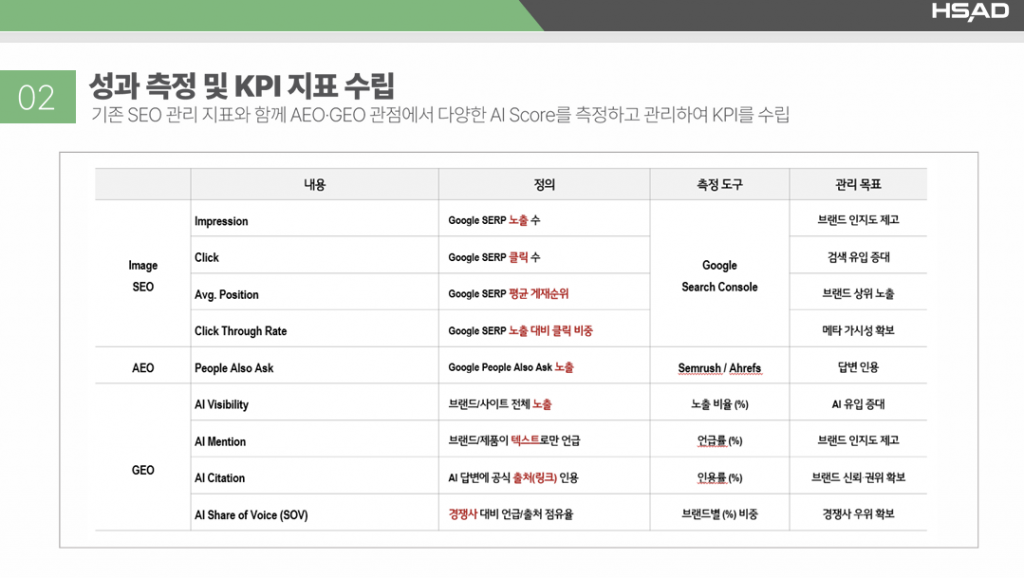
Task: Click the '경쟁사 우위 확보' goal cell
Action: point(858,514)
